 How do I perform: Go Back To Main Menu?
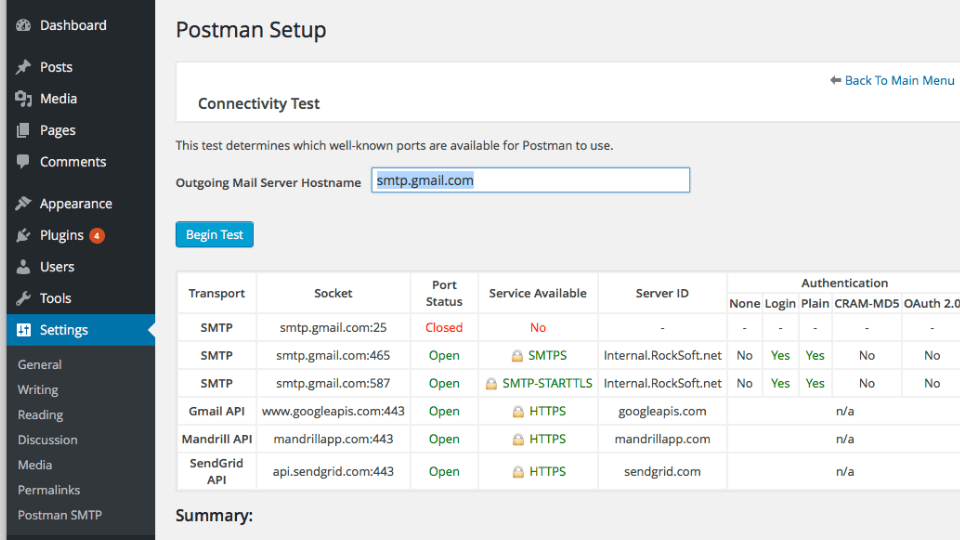point(899,80)
